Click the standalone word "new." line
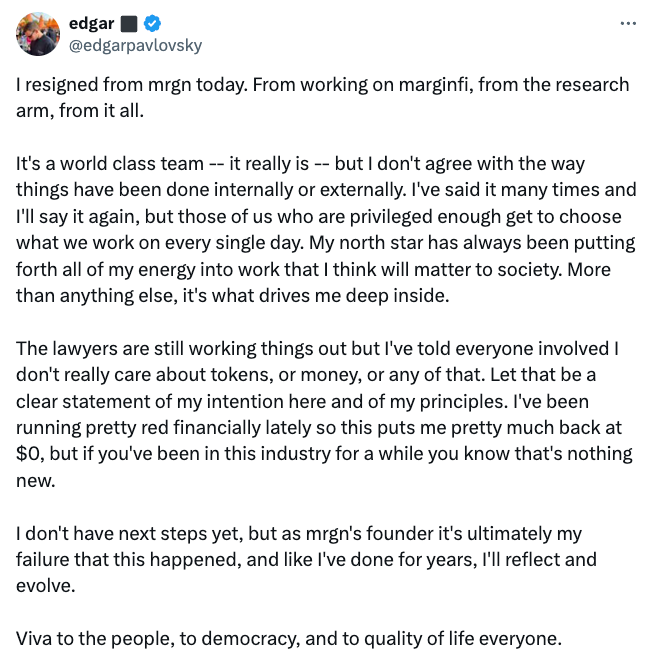This screenshot has width=655, height=671. click(36, 481)
